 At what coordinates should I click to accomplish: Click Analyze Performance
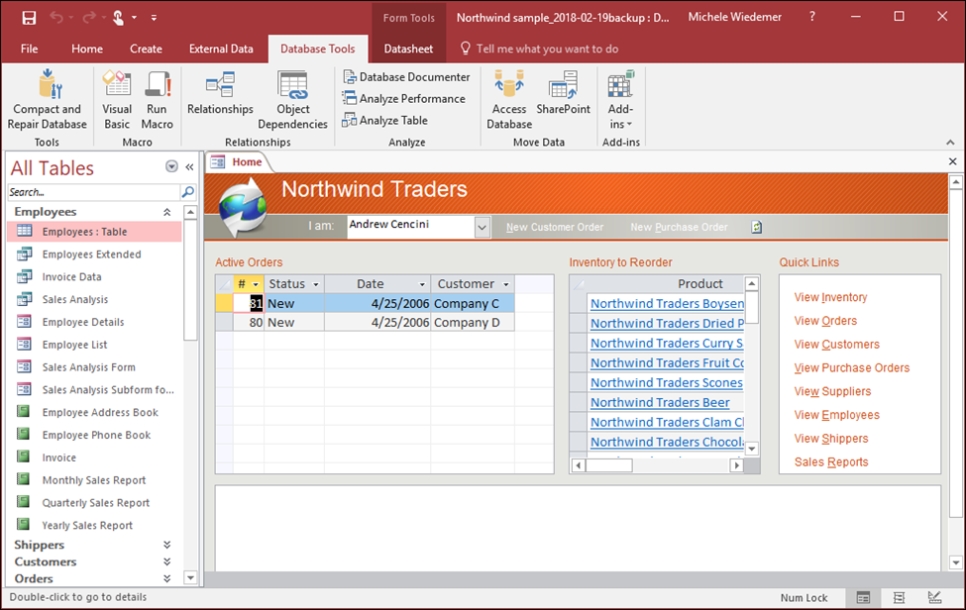click(x=404, y=99)
